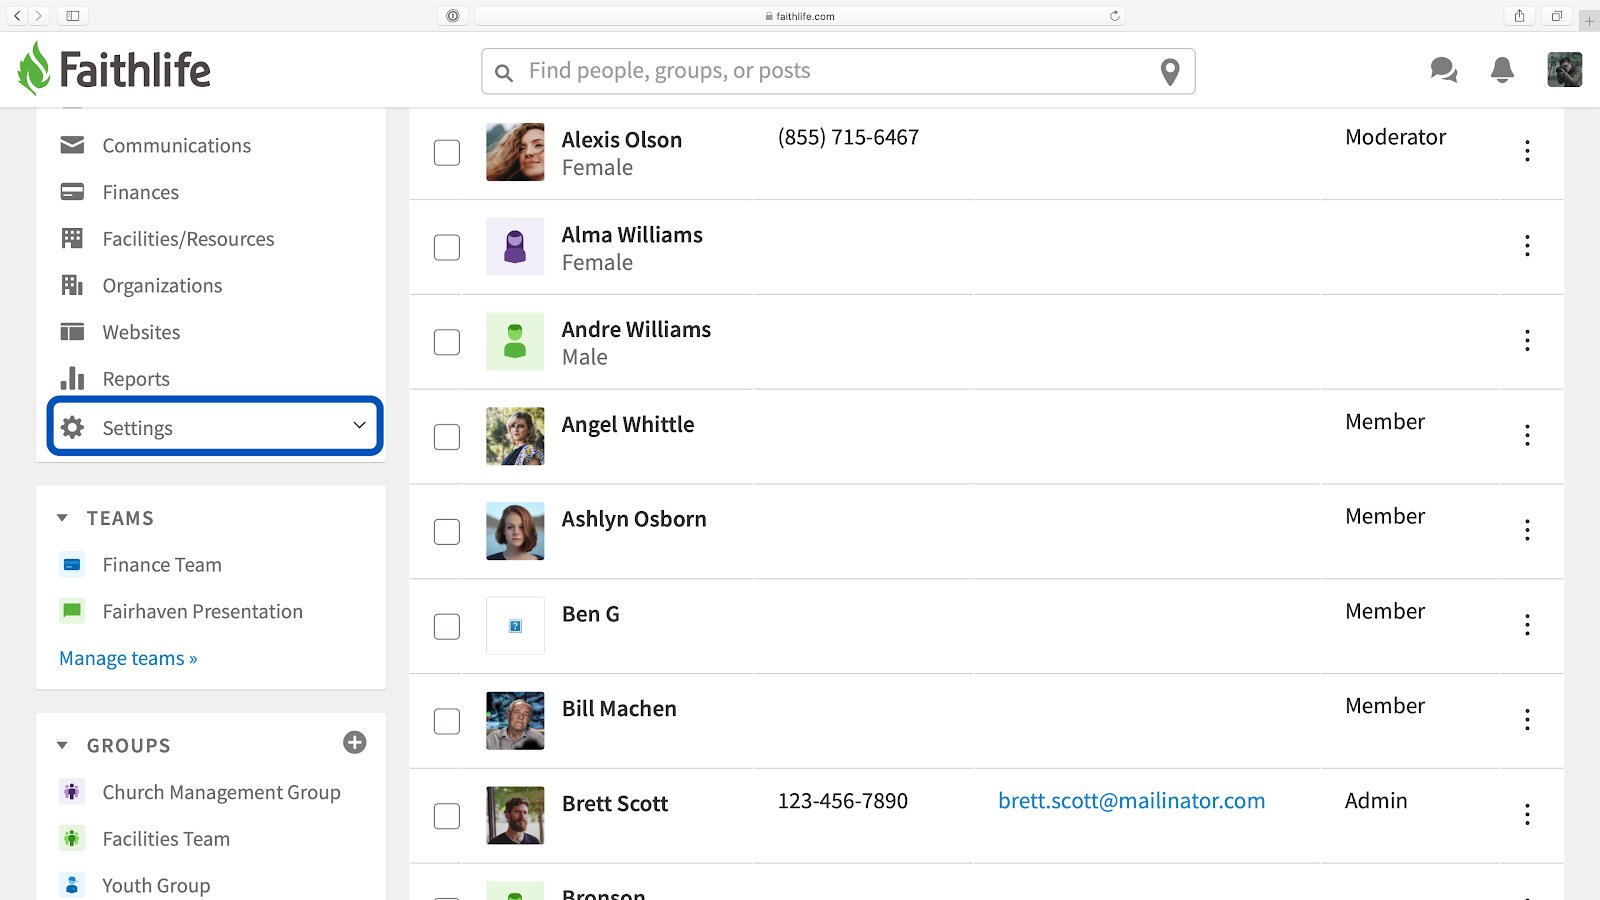This screenshot has height=900, width=1600.
Task: Click the Manage teams link
Action: (128, 658)
